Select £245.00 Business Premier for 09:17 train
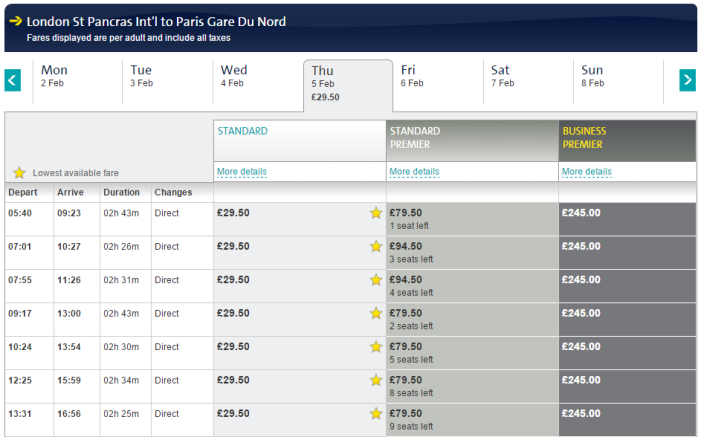The width and height of the screenshot is (702, 437). [628, 320]
